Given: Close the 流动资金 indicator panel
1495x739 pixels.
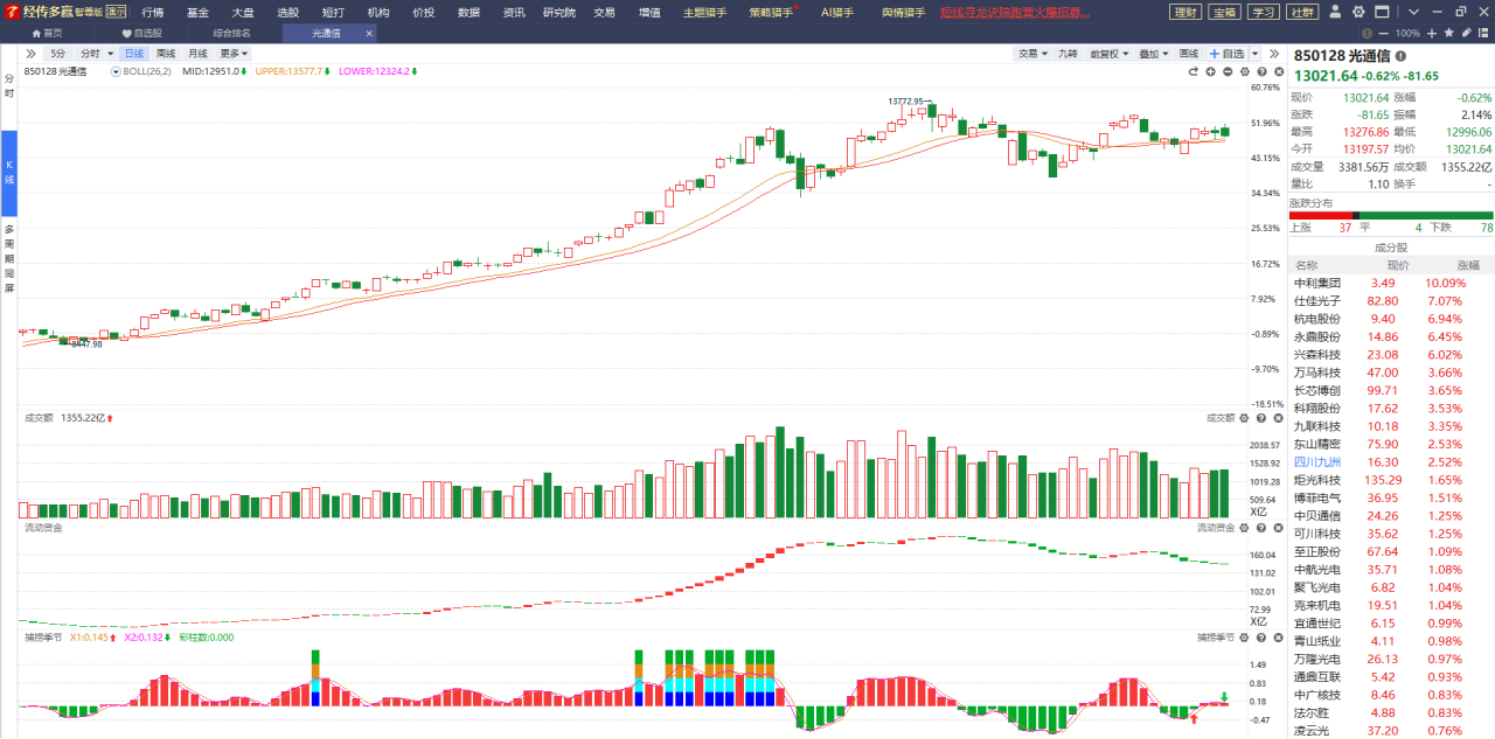Looking at the screenshot, I should (x=1277, y=527).
